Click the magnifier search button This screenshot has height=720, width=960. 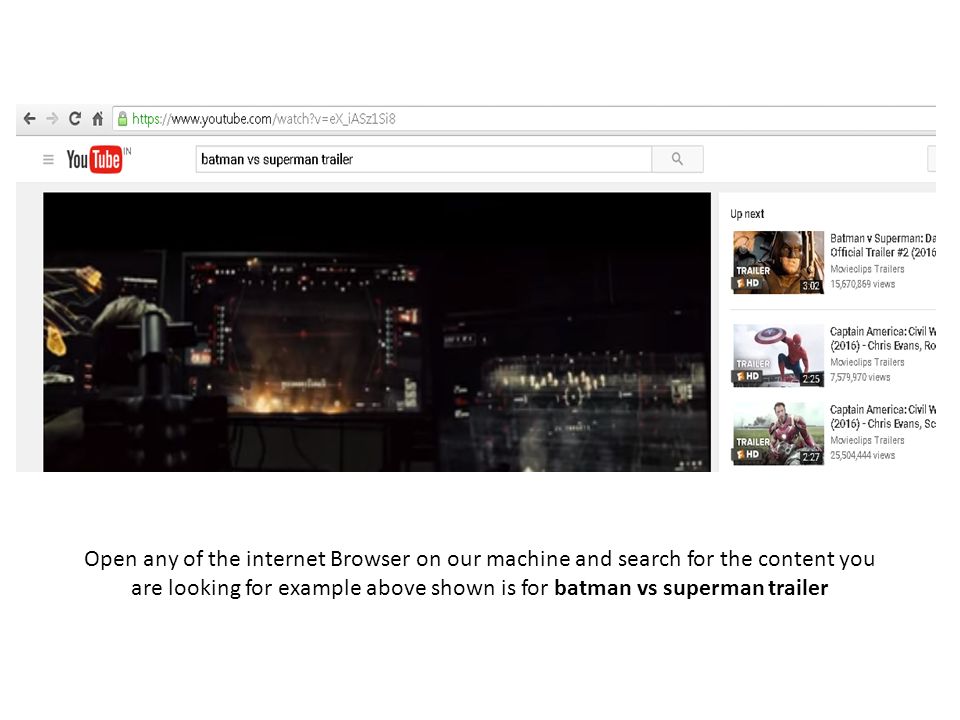(677, 159)
